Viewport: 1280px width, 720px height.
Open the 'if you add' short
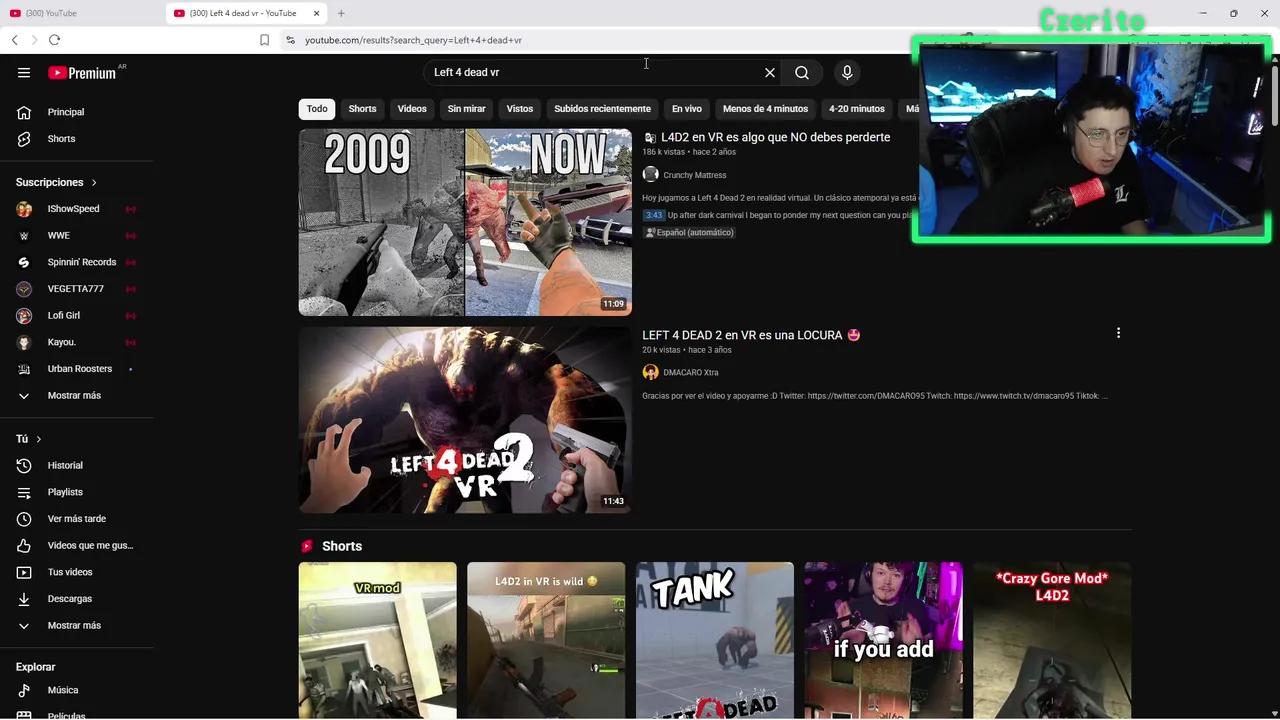(x=884, y=640)
